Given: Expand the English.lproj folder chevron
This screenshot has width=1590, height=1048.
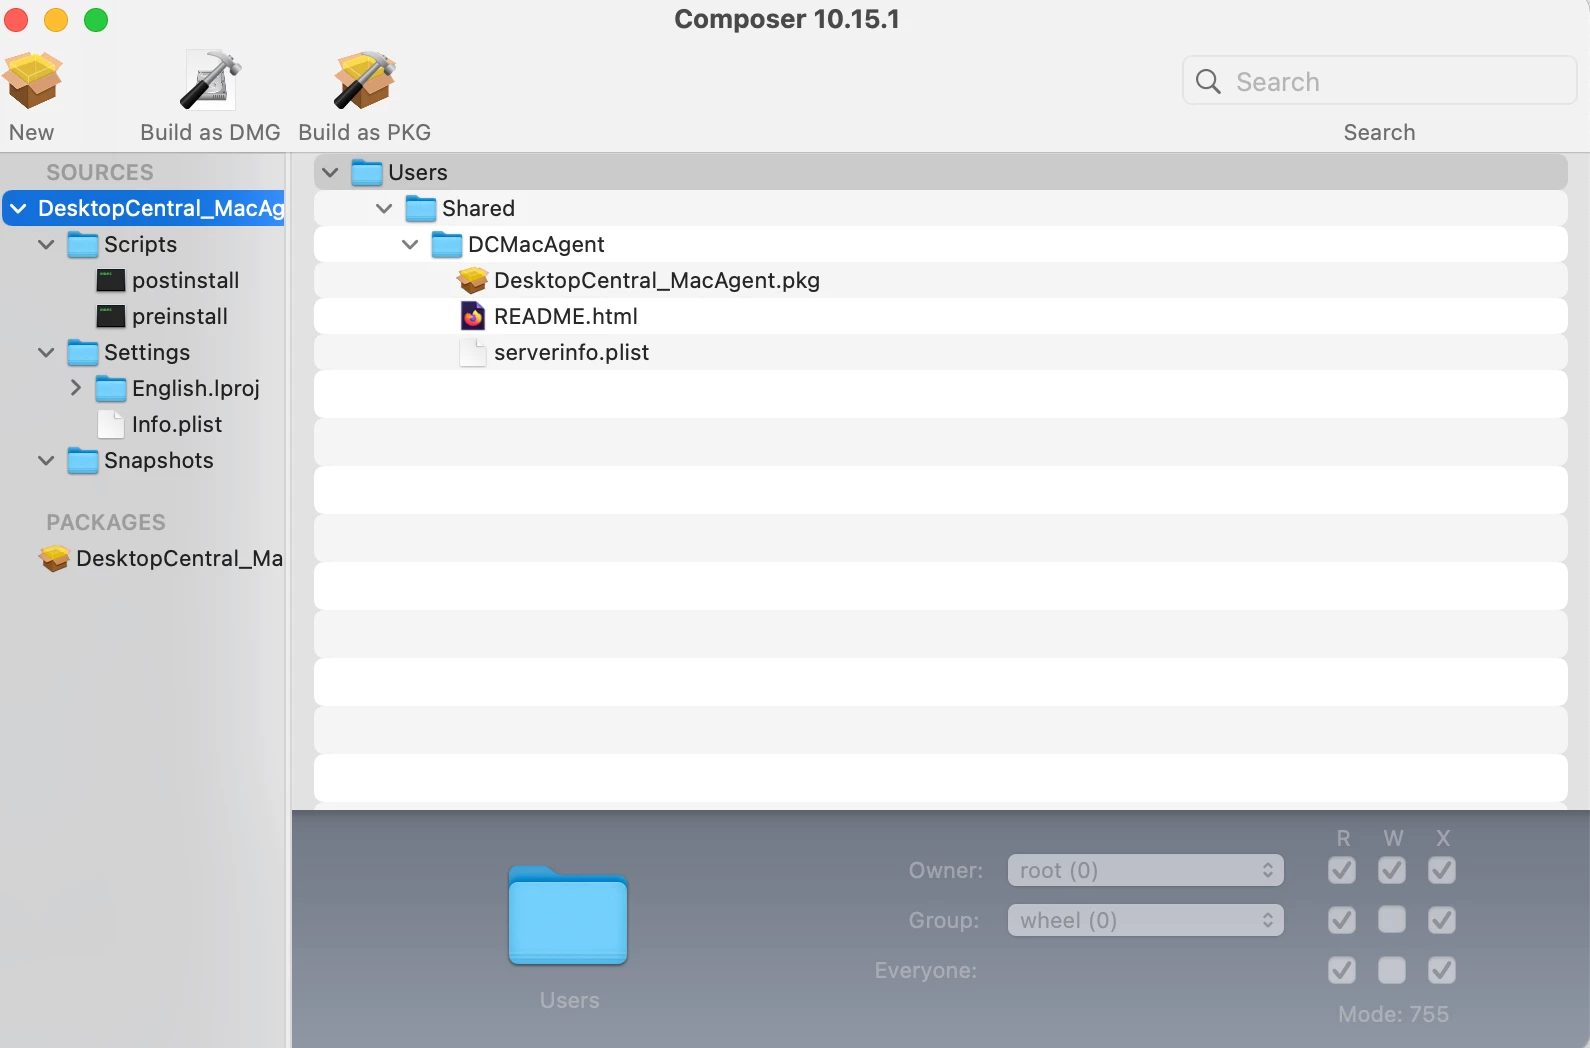Looking at the screenshot, I should coord(75,388).
